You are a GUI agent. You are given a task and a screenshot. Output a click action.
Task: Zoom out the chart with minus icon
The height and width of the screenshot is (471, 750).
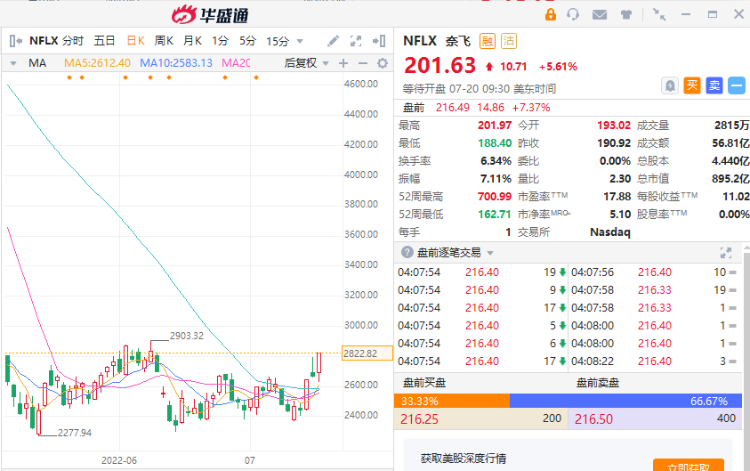click(x=363, y=63)
